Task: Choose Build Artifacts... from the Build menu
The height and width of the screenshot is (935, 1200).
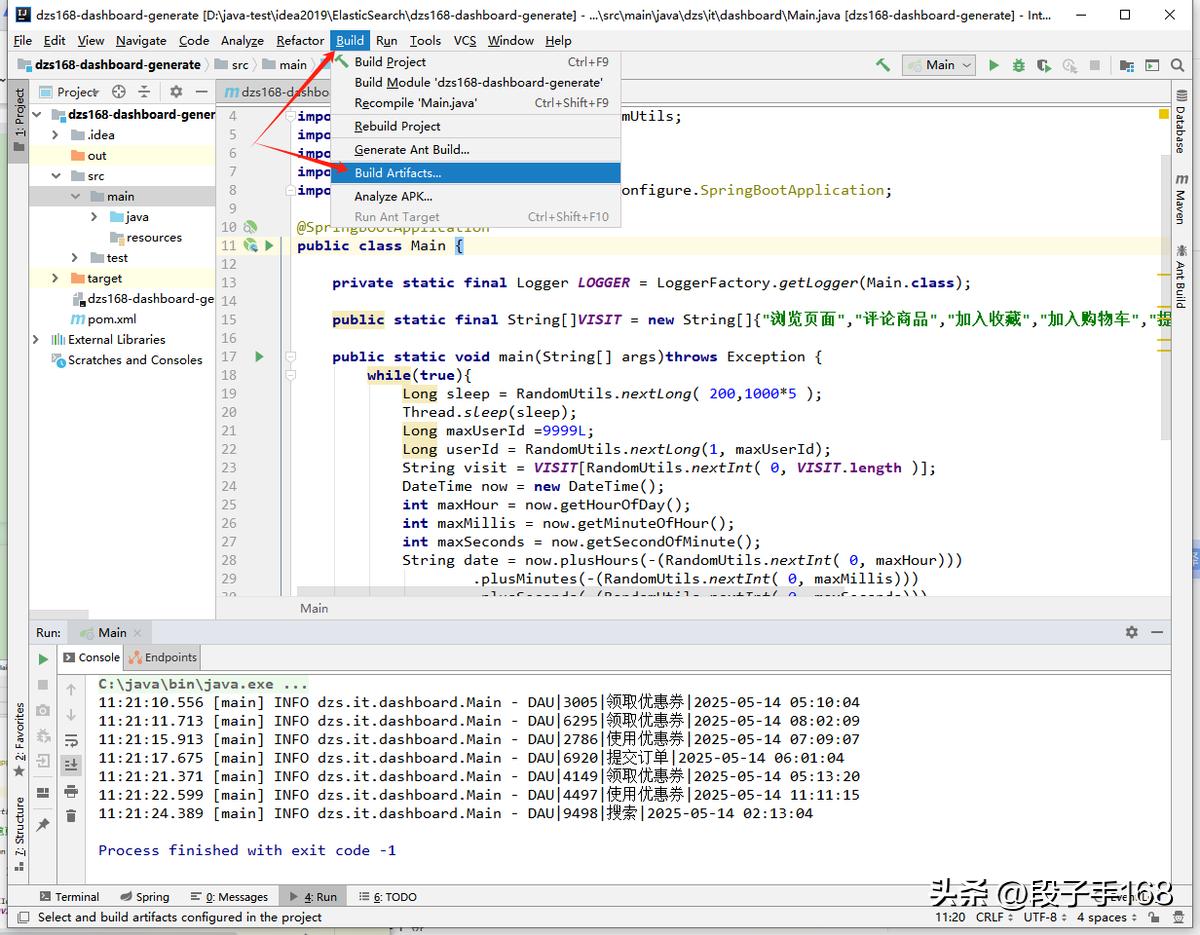Action: [475, 173]
